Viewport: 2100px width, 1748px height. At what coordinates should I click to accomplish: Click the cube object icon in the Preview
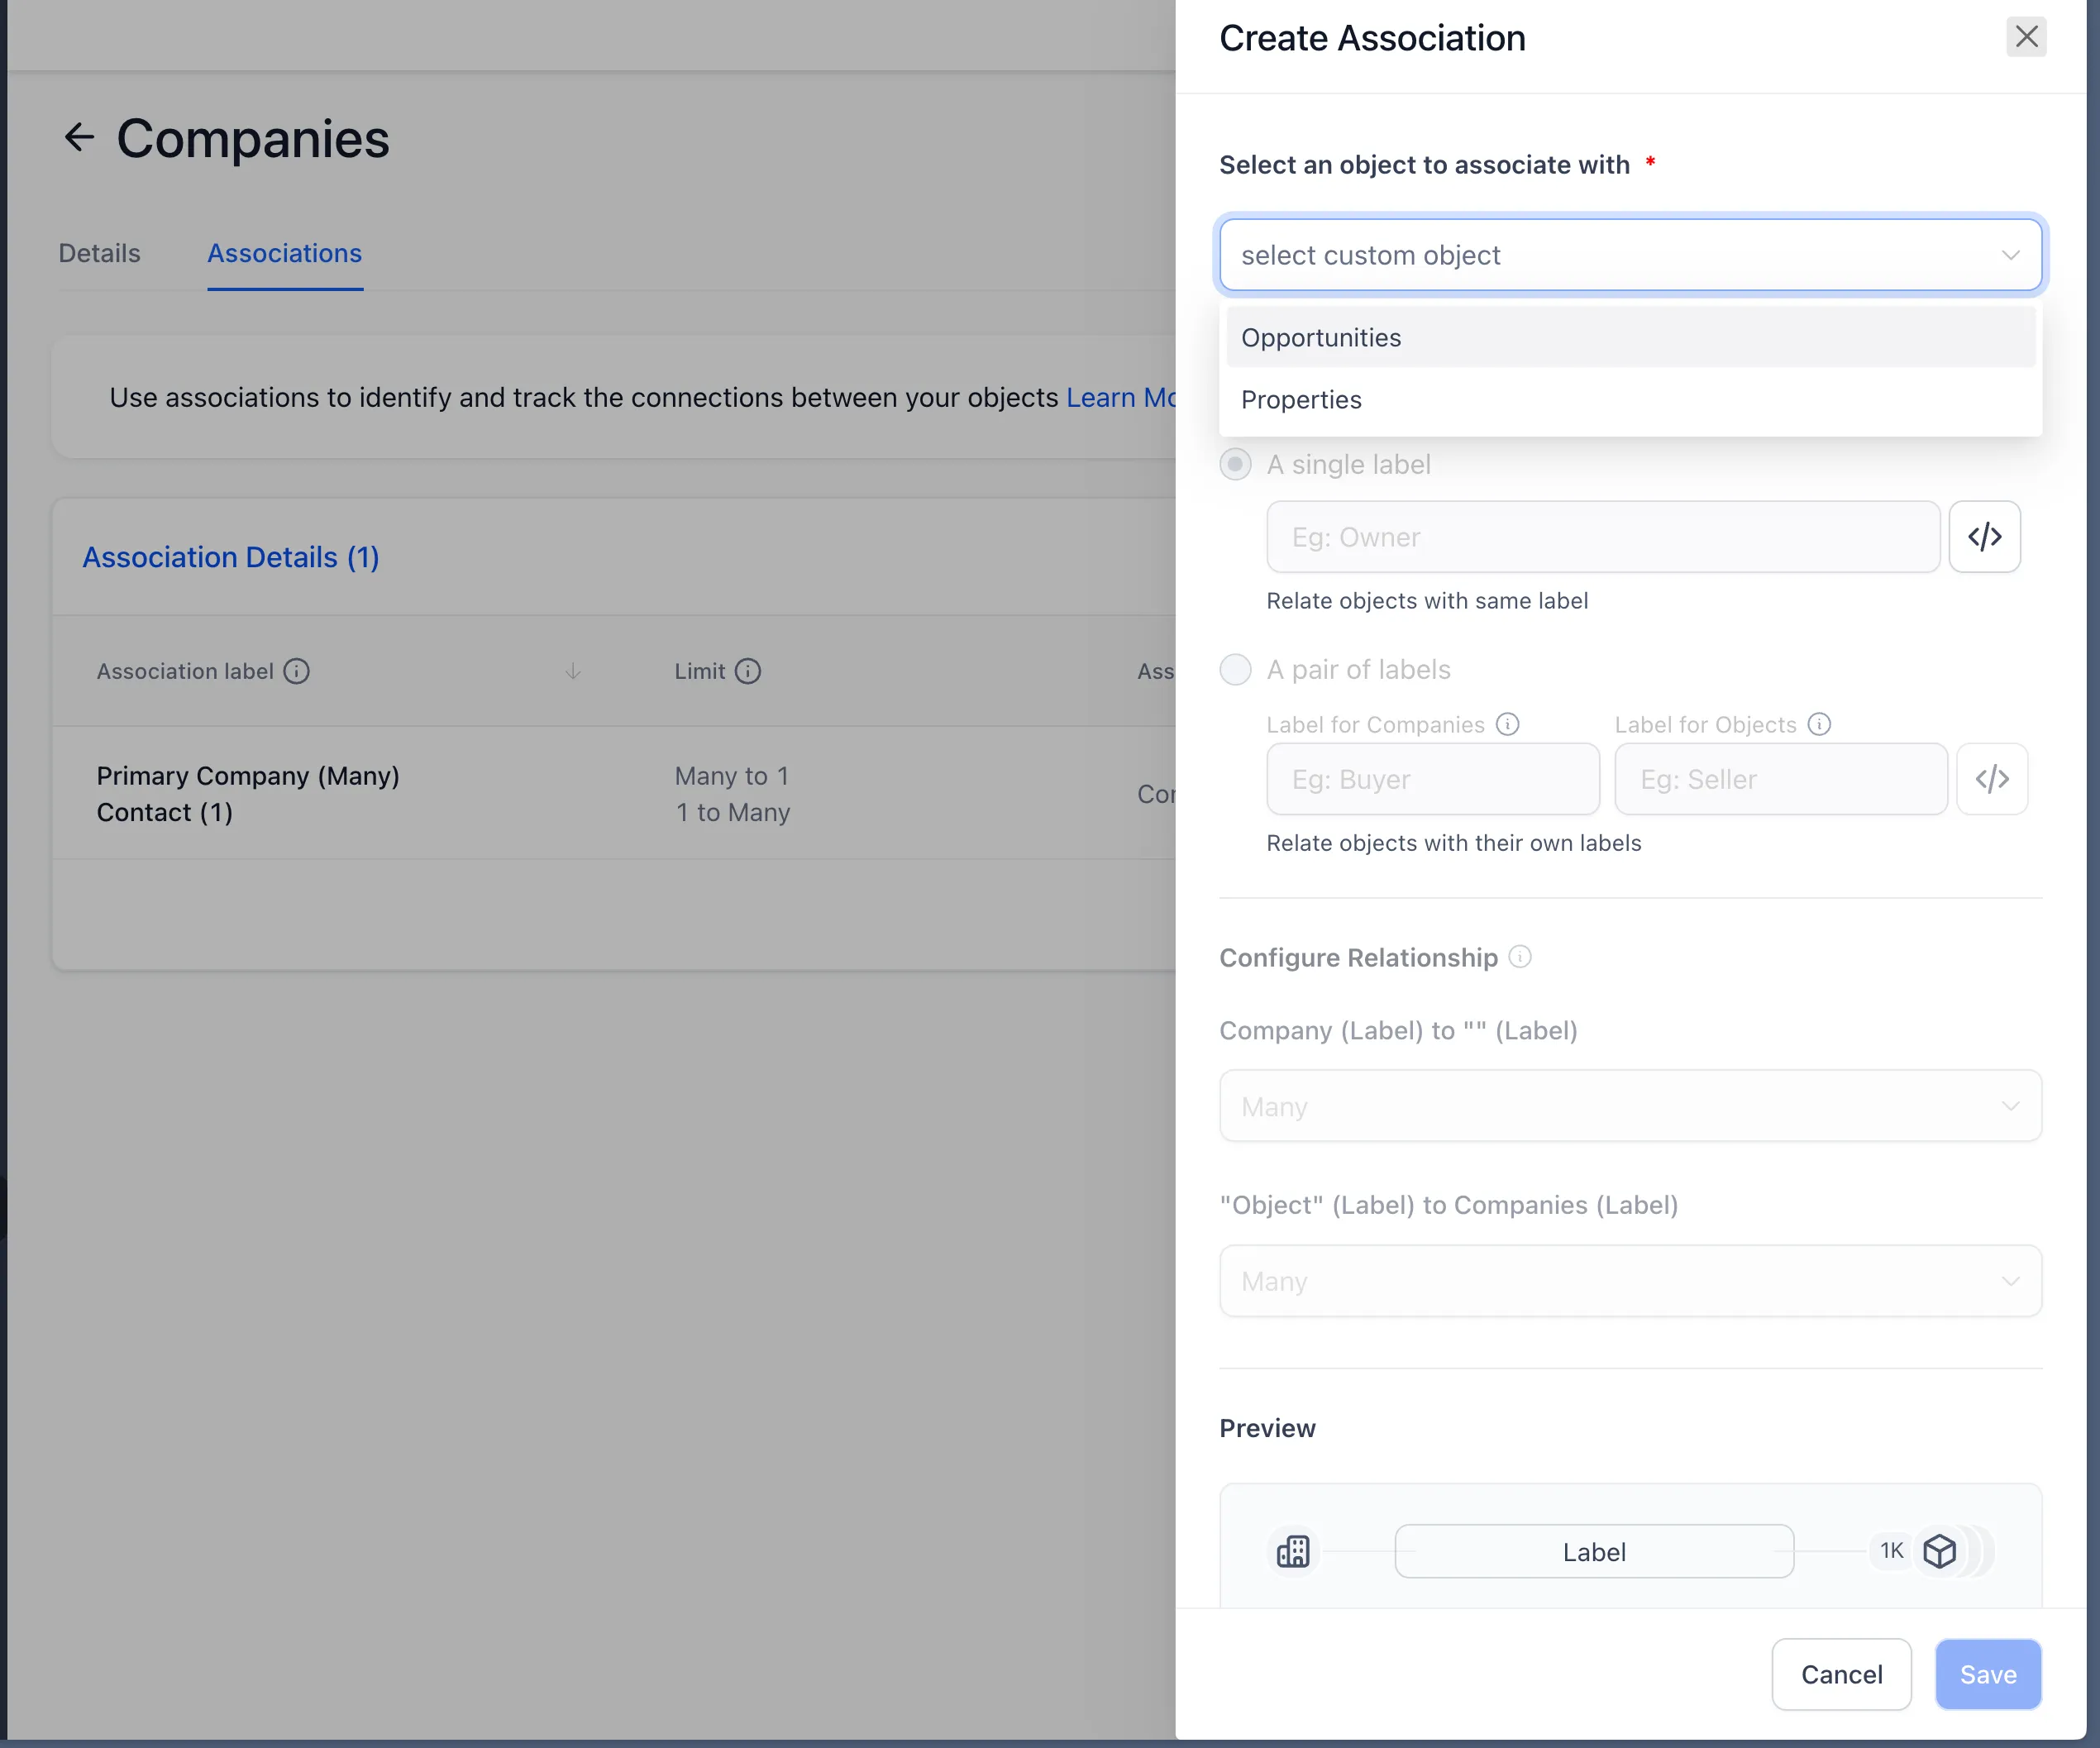point(1939,1551)
